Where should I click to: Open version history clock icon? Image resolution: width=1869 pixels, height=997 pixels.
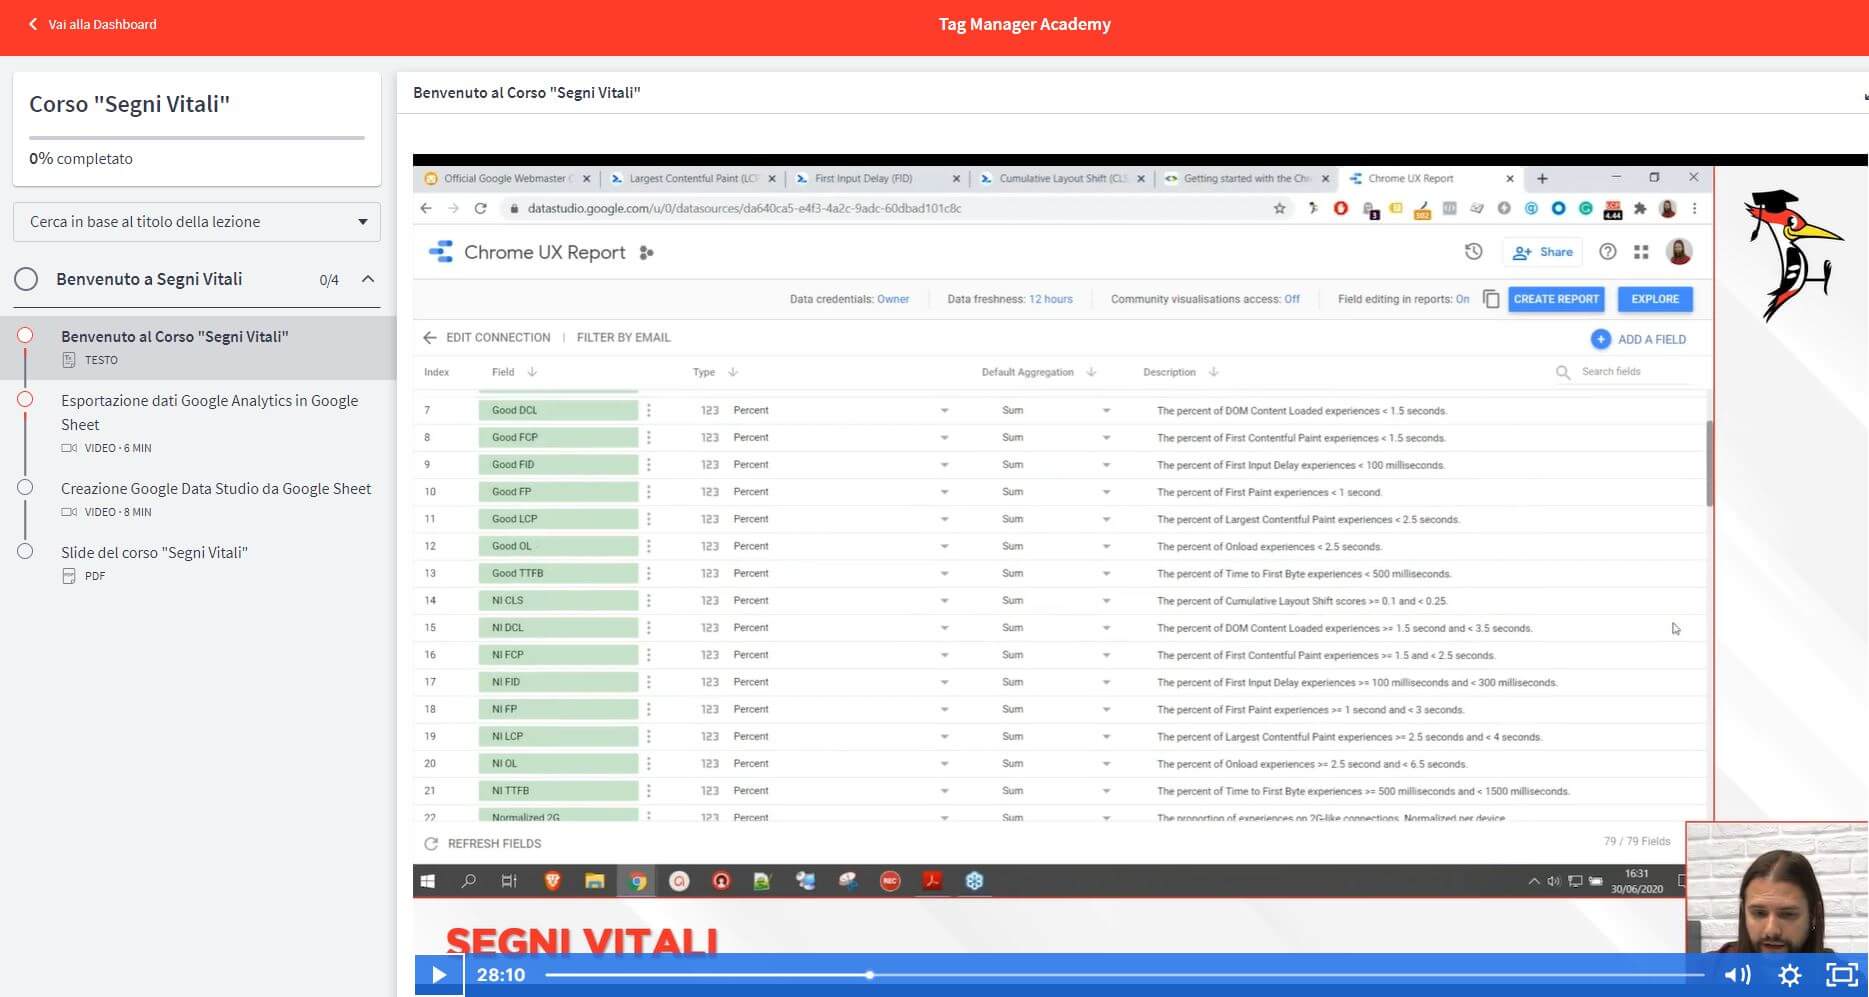point(1473,252)
